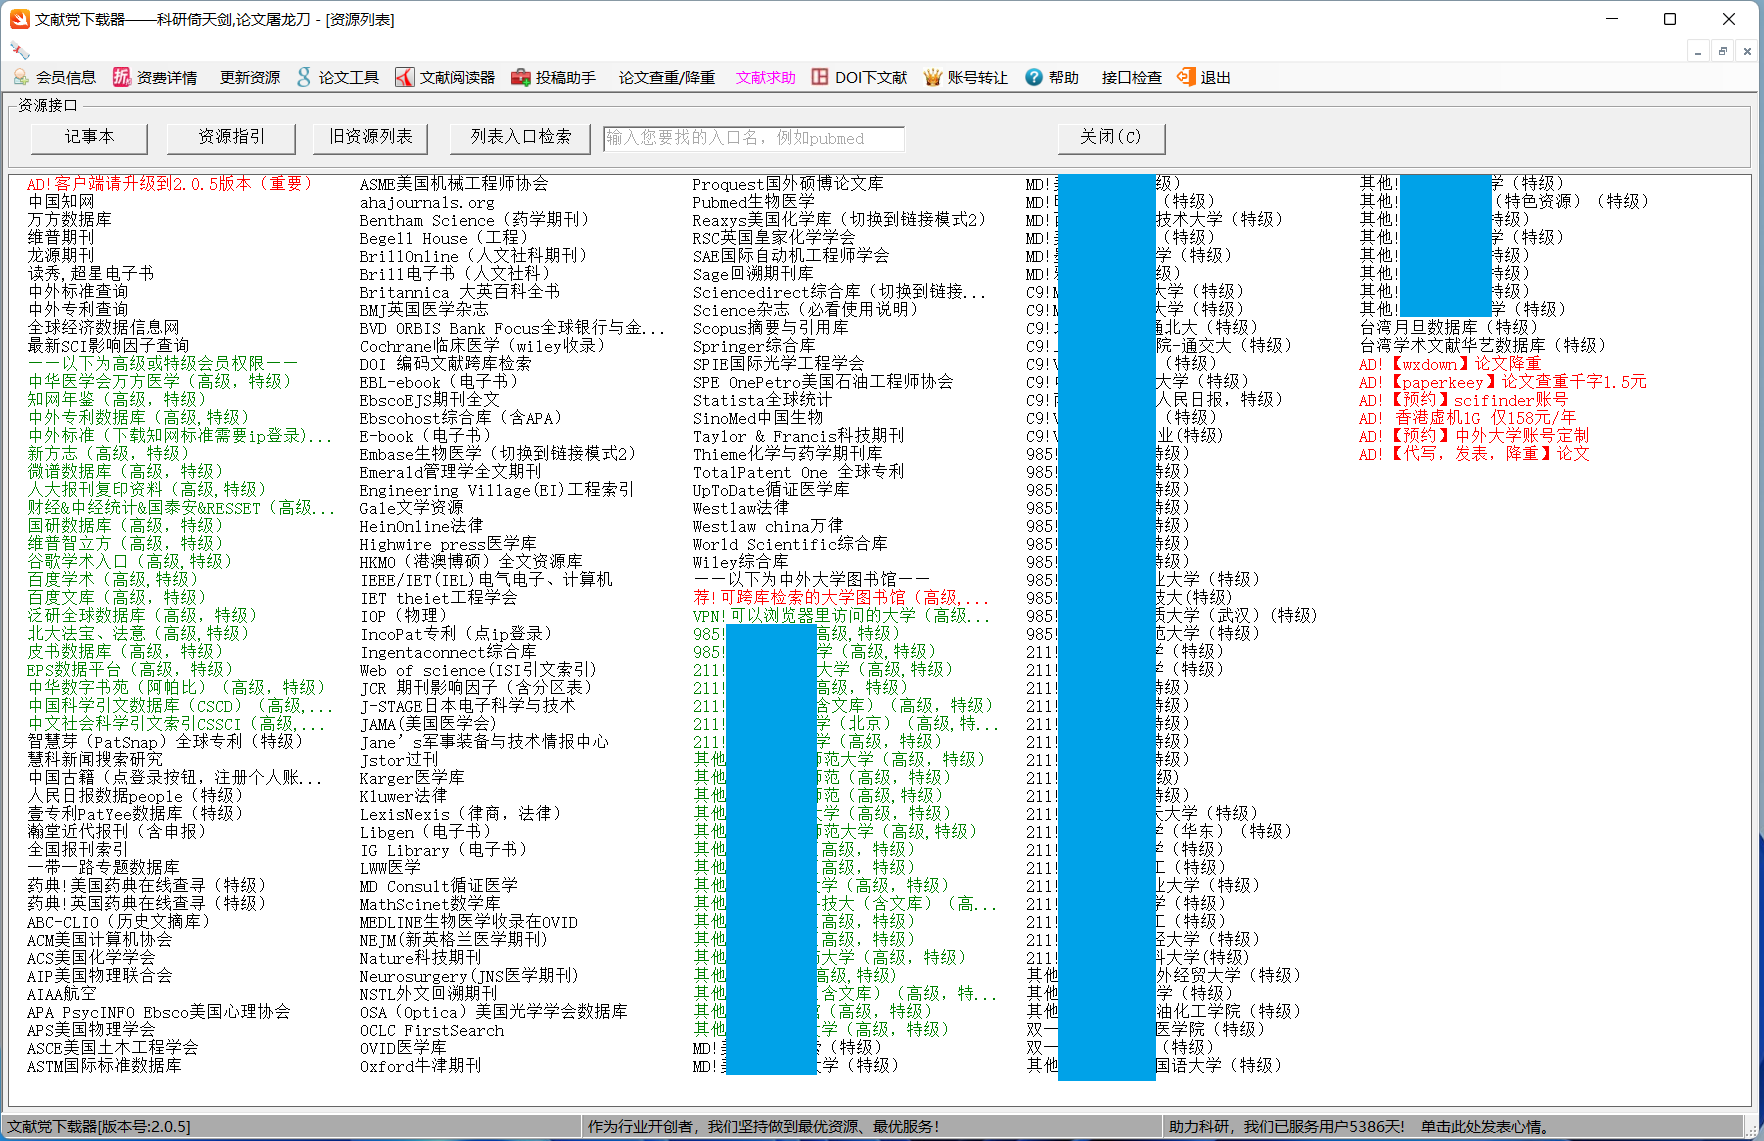Open the 更新资源 menu item
Image resolution: width=1764 pixels, height=1141 pixels.
click(x=250, y=77)
